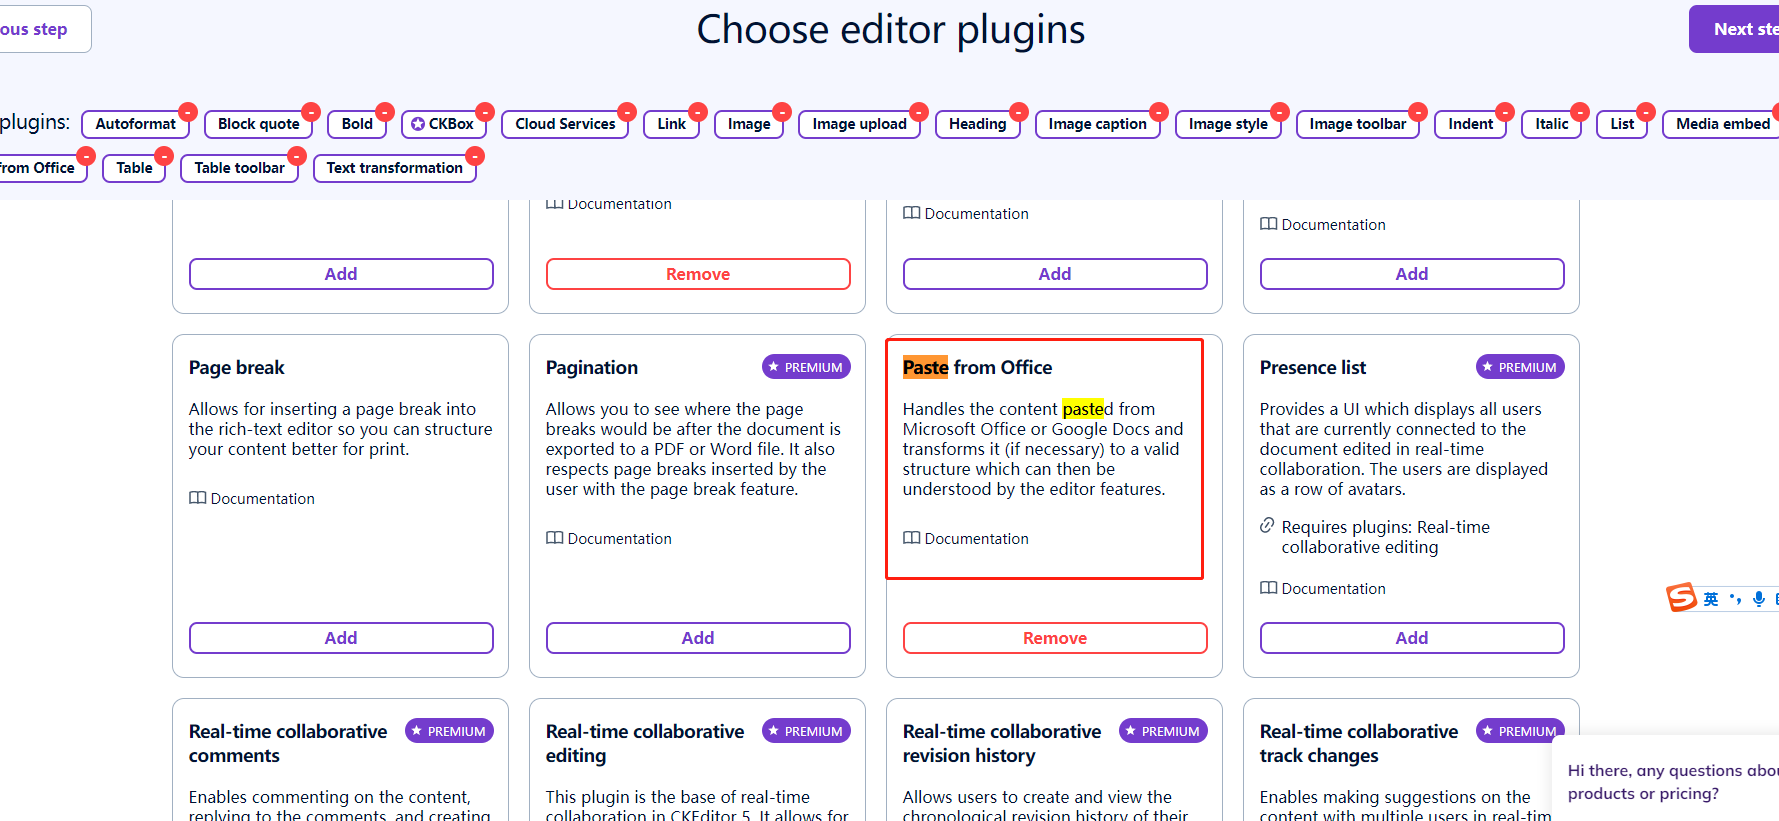Click PREMIUM badge on Real-time collaborative editing

click(806, 731)
